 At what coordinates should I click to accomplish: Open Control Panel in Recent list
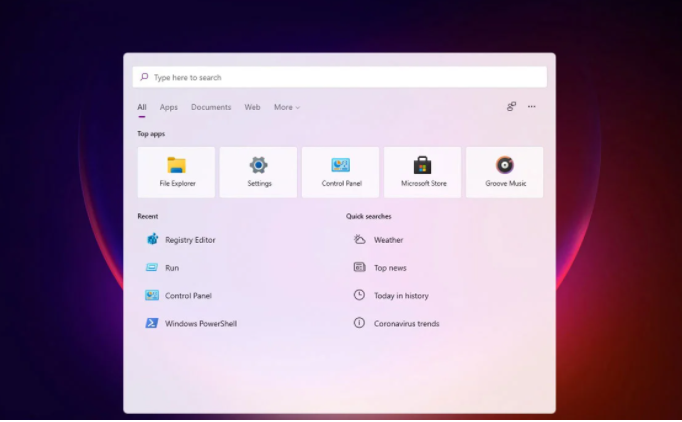(x=187, y=296)
